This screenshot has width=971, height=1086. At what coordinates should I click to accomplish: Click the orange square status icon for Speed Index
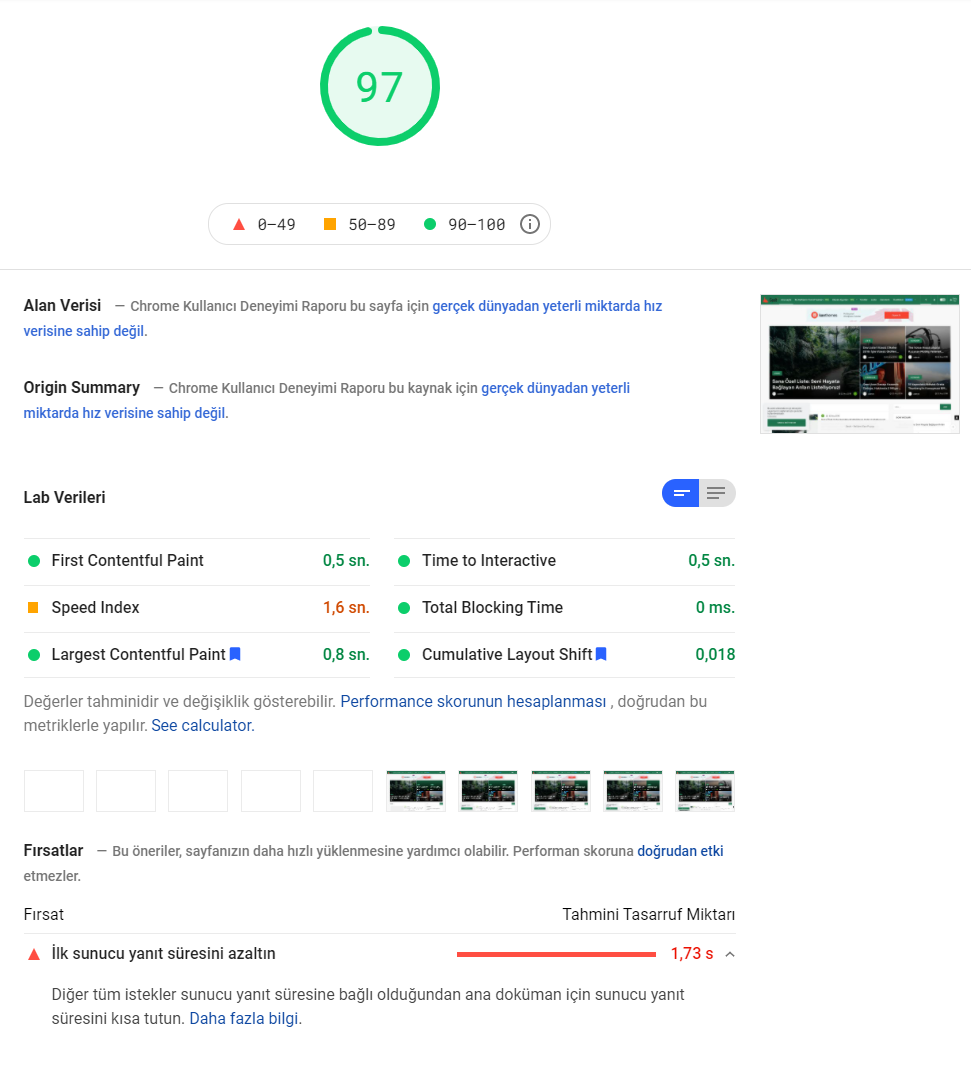pyautogui.click(x=33, y=607)
